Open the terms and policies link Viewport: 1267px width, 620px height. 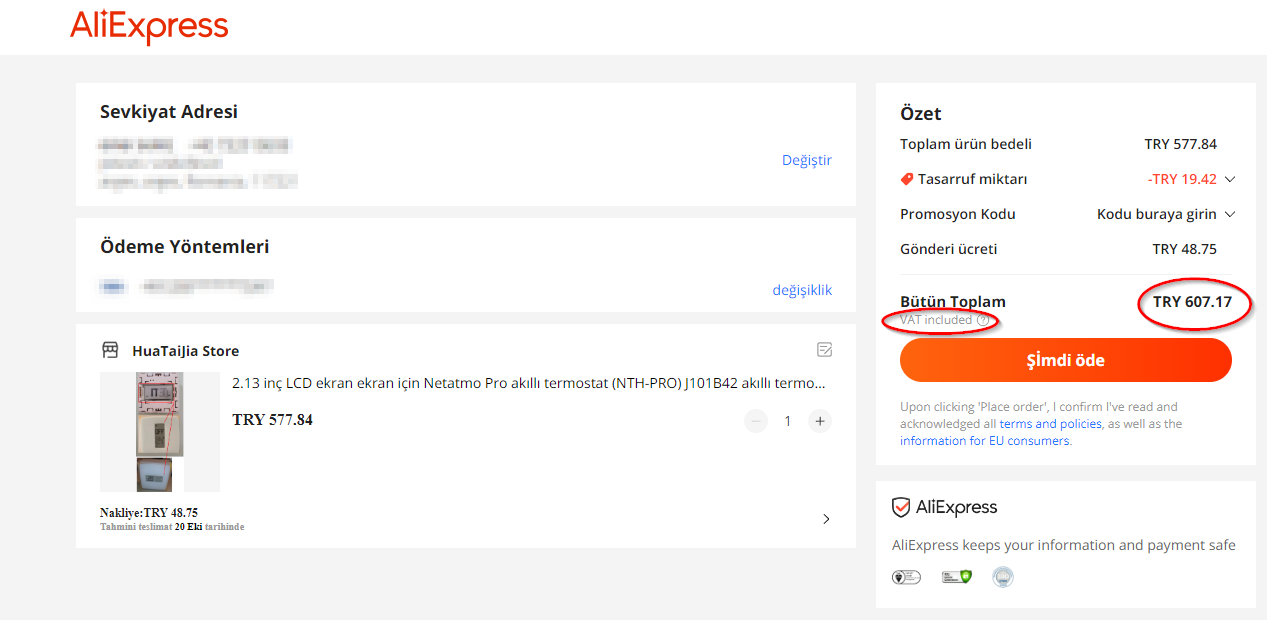coord(1050,424)
